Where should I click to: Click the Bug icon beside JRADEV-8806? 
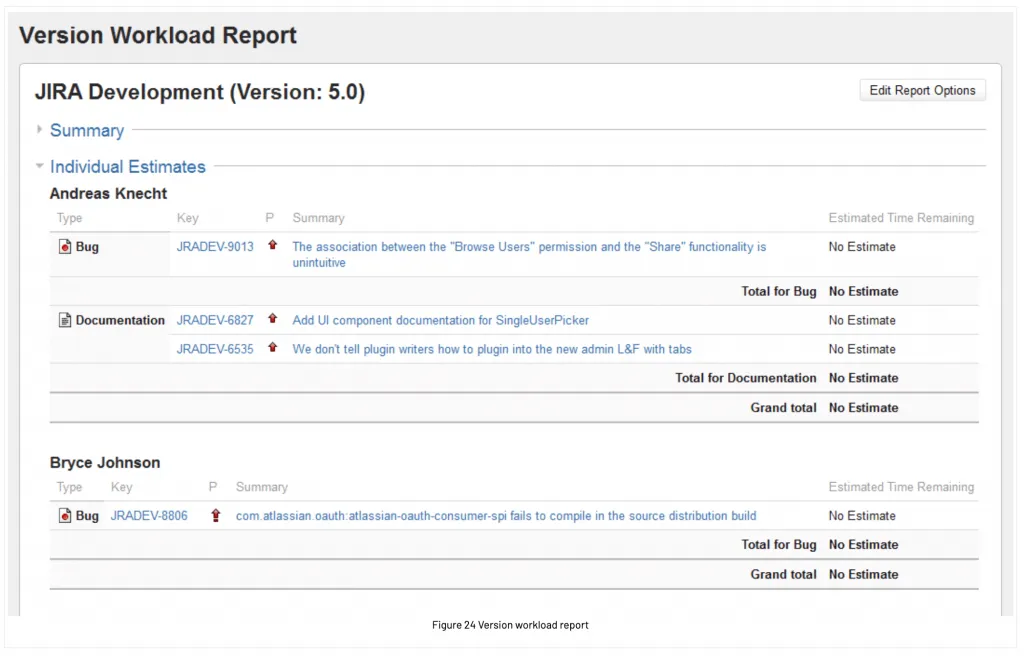pos(65,515)
